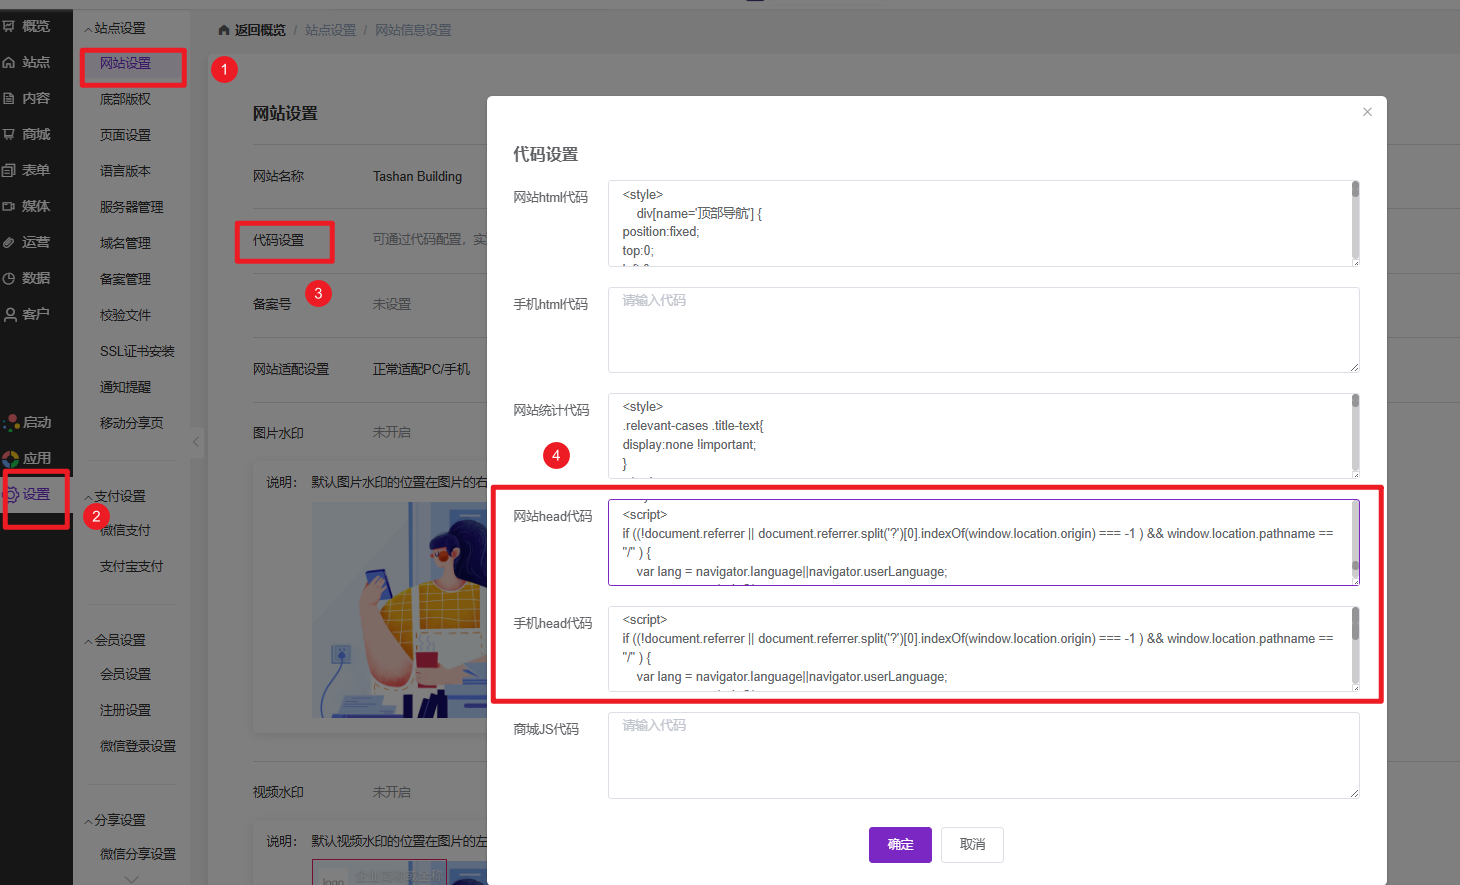
Task: Click the 正常适配PC/手机 value
Action: click(421, 369)
